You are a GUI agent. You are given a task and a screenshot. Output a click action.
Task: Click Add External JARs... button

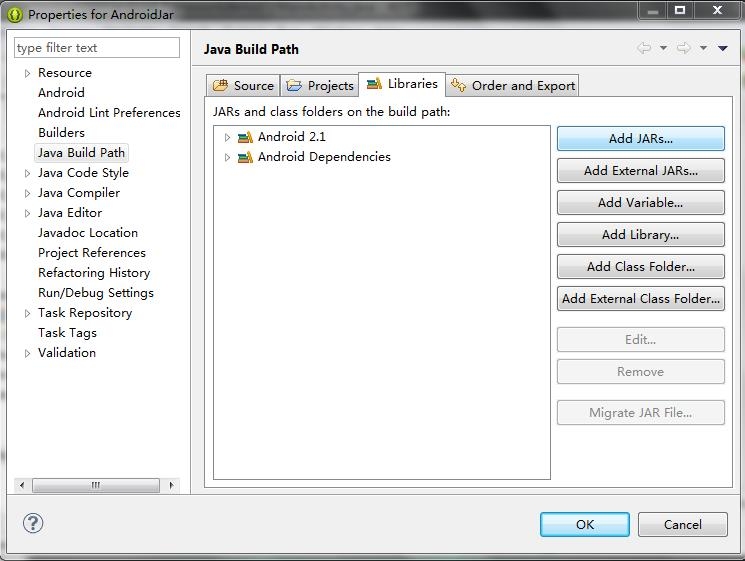coord(640,171)
